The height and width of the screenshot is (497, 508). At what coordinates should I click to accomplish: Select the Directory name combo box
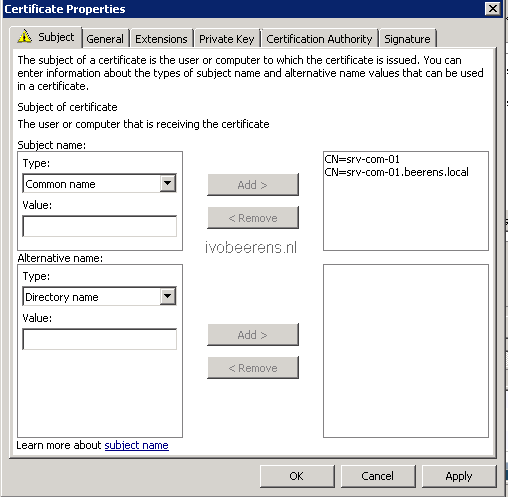[99, 296]
